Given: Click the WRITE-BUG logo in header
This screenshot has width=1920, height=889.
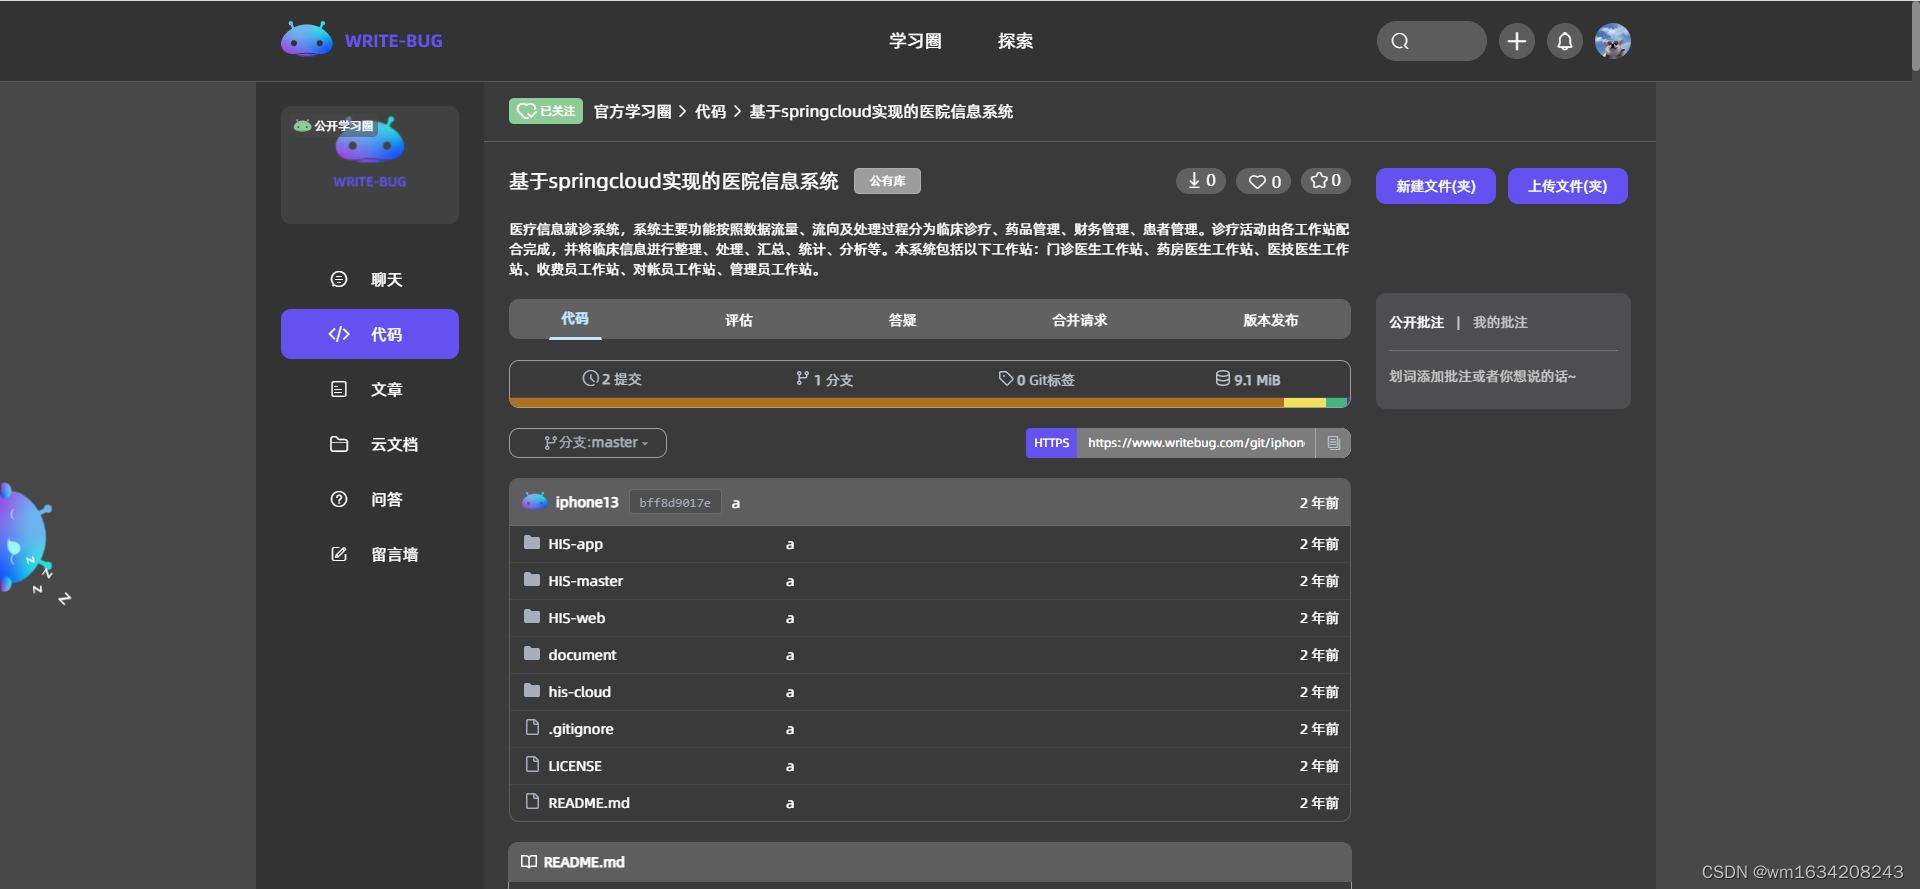Looking at the screenshot, I should point(362,40).
